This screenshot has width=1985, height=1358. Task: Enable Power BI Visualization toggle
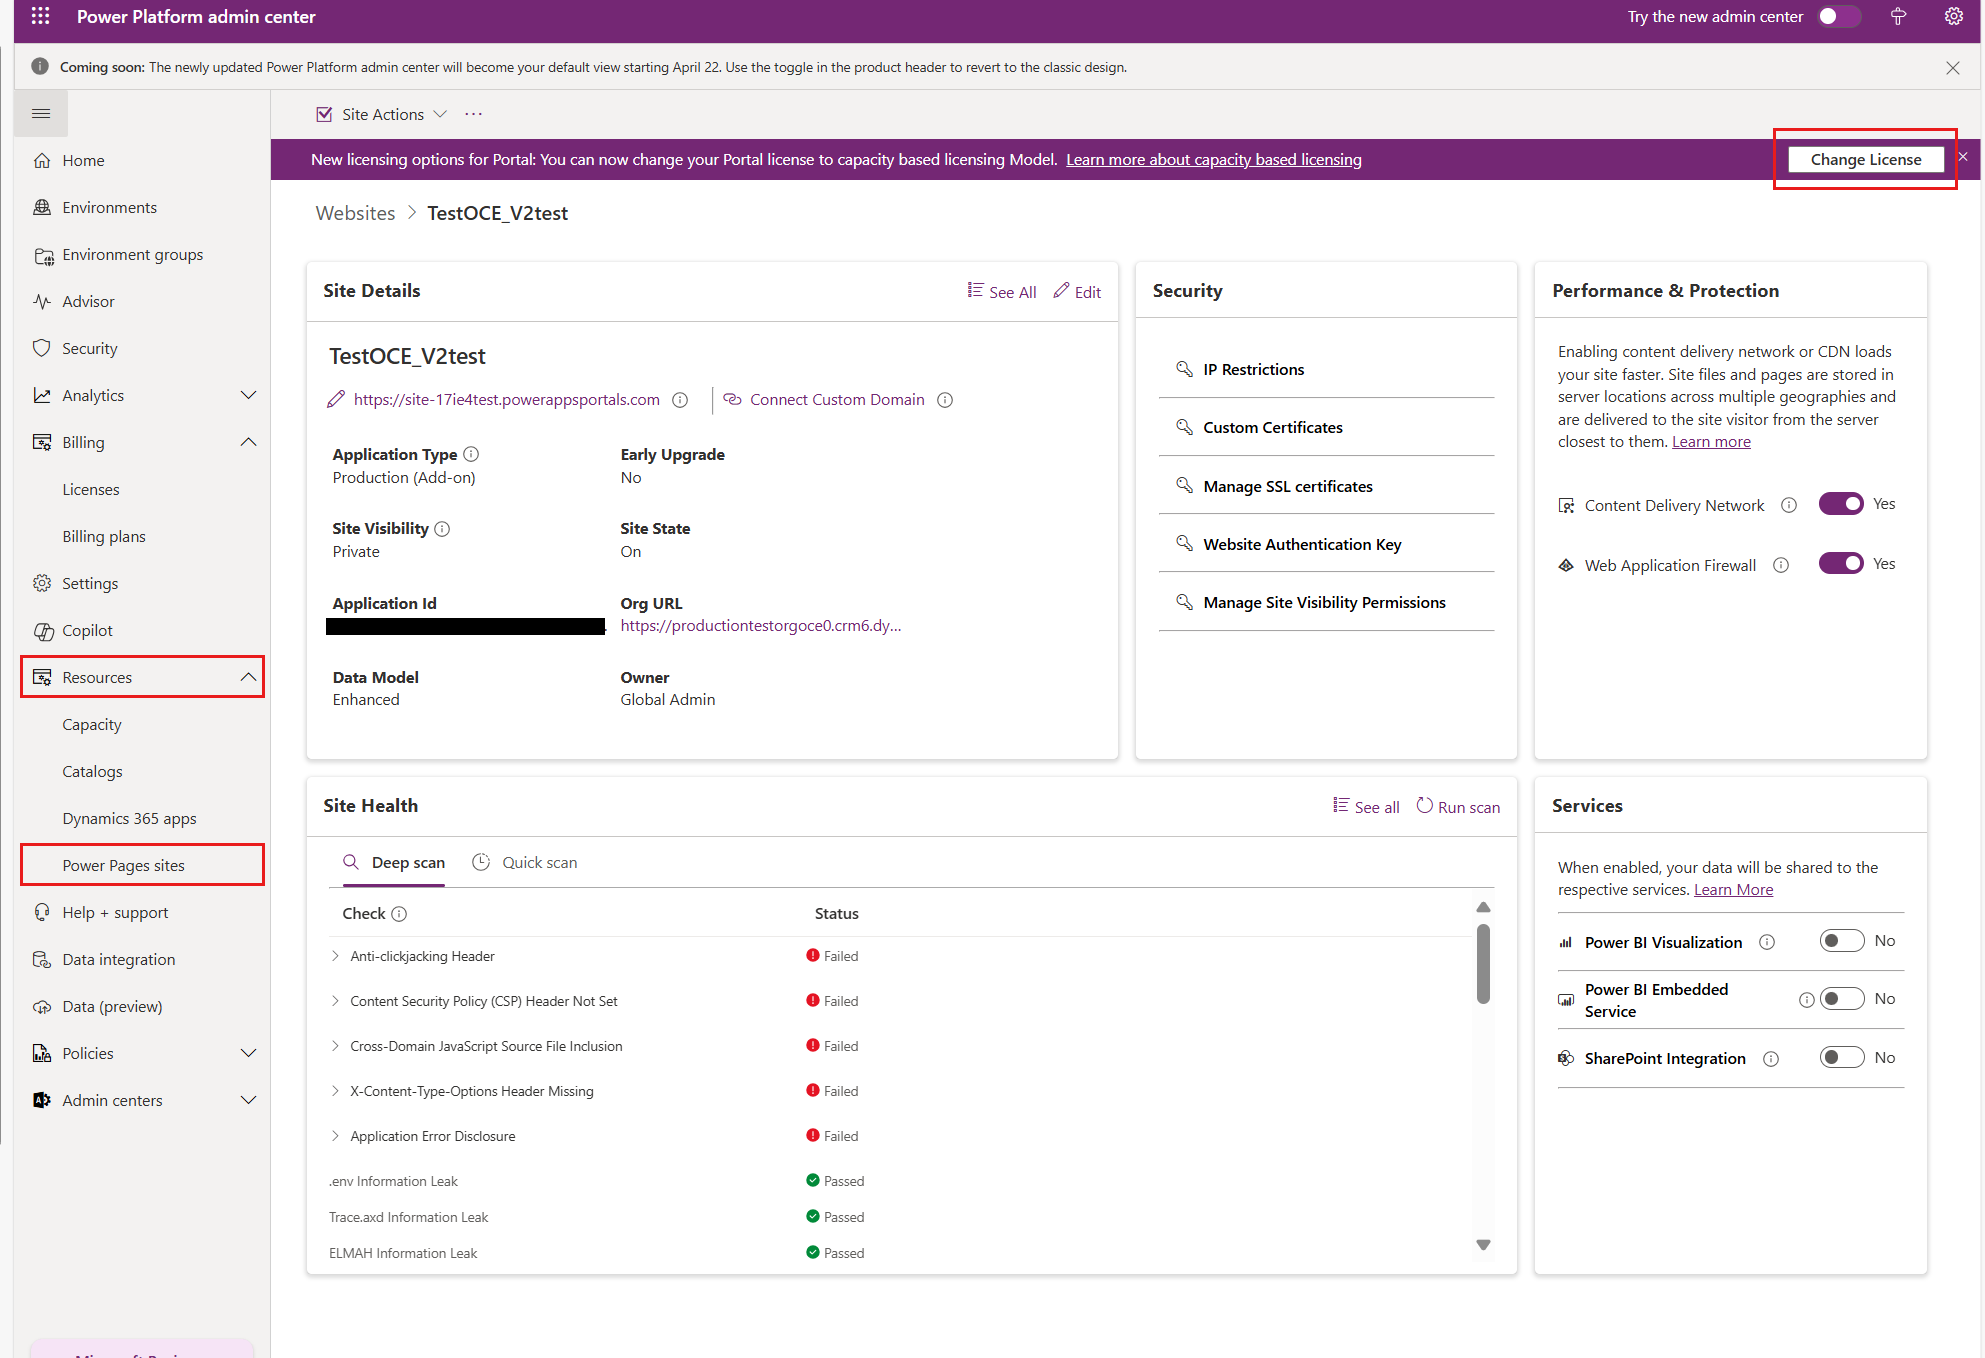[1840, 941]
